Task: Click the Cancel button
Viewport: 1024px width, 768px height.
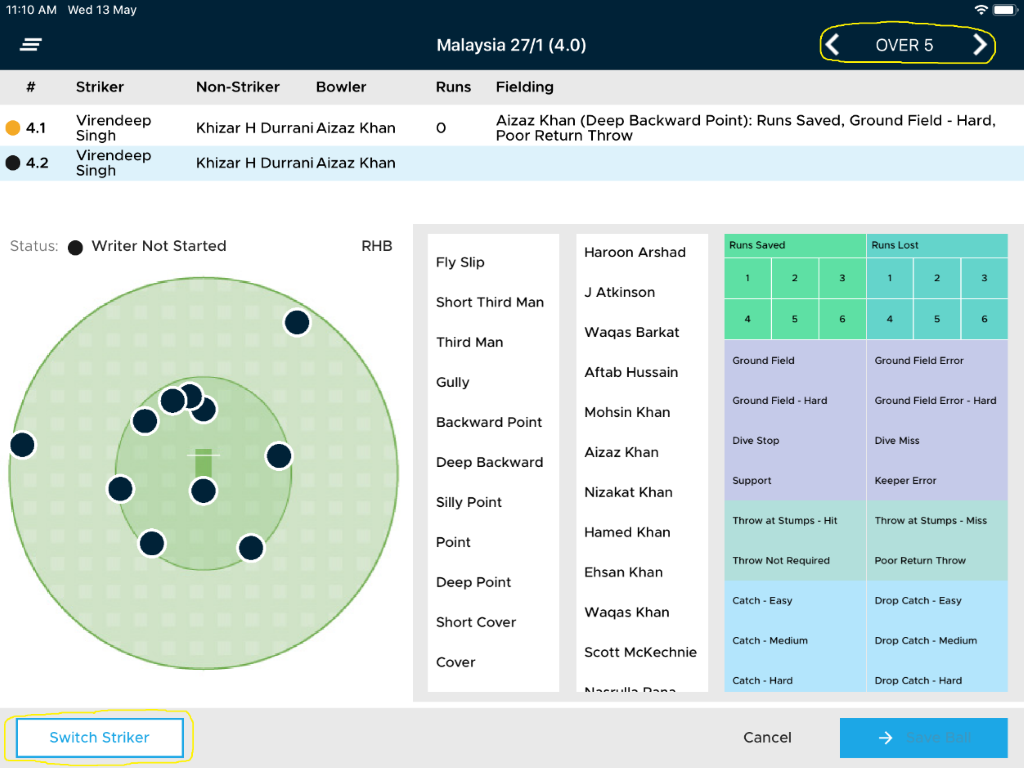Action: [767, 737]
